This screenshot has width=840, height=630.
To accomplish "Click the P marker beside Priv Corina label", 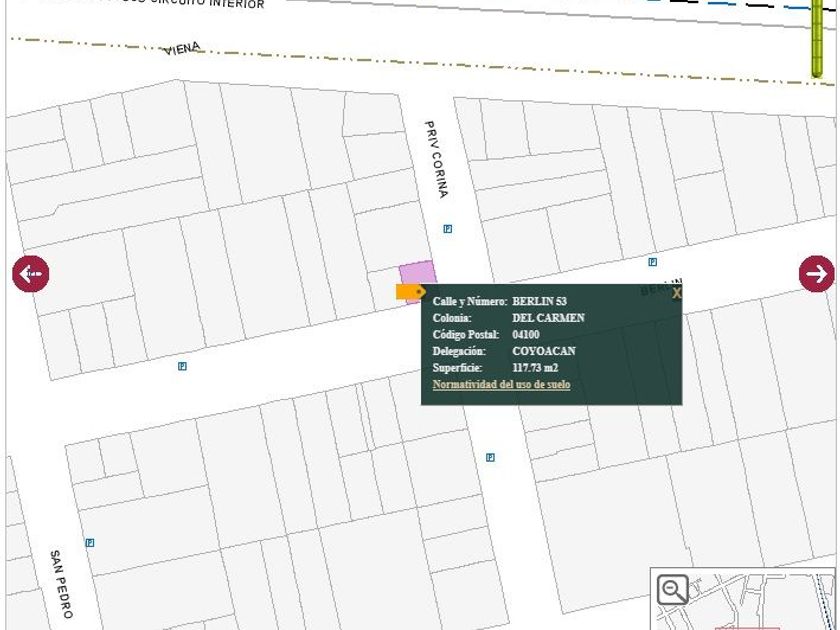I will [x=447, y=229].
